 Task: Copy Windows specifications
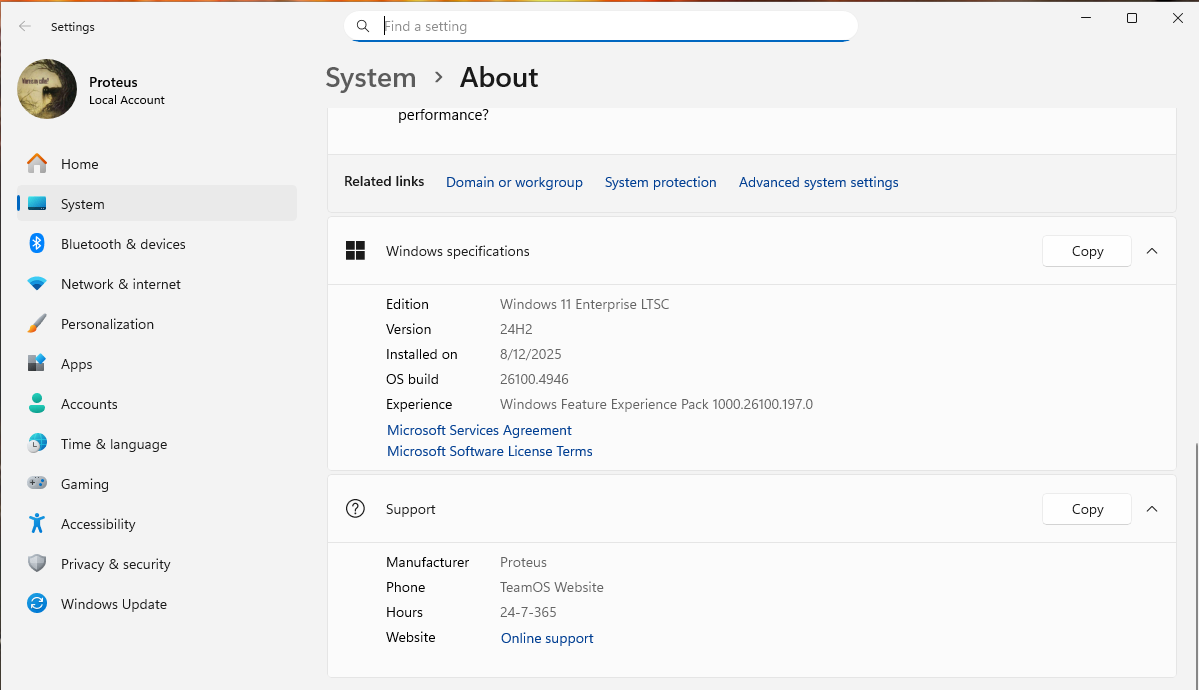(x=1087, y=251)
